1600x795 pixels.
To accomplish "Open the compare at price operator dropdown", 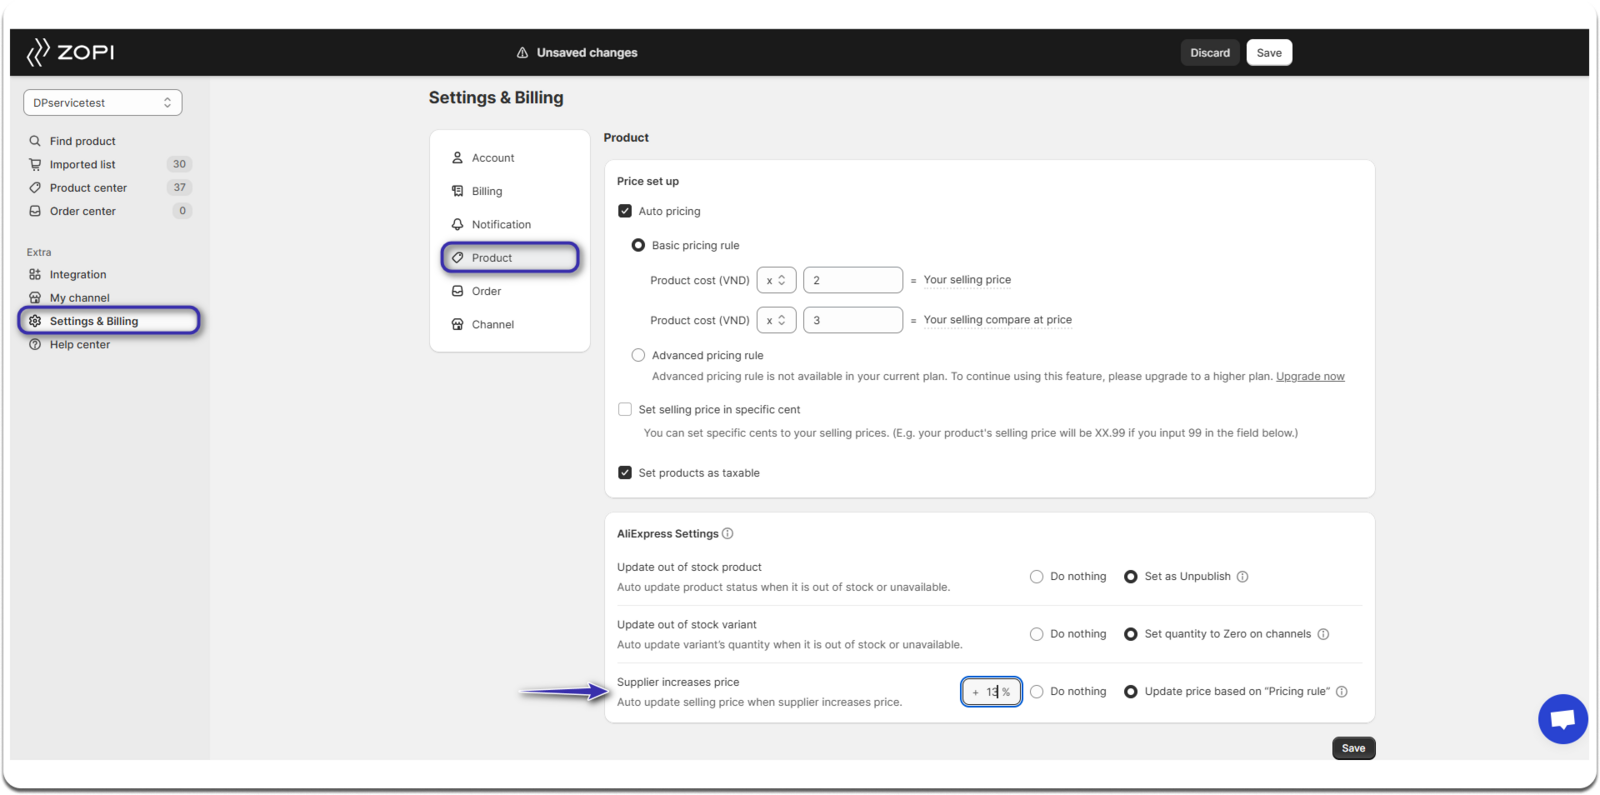I will click(776, 320).
